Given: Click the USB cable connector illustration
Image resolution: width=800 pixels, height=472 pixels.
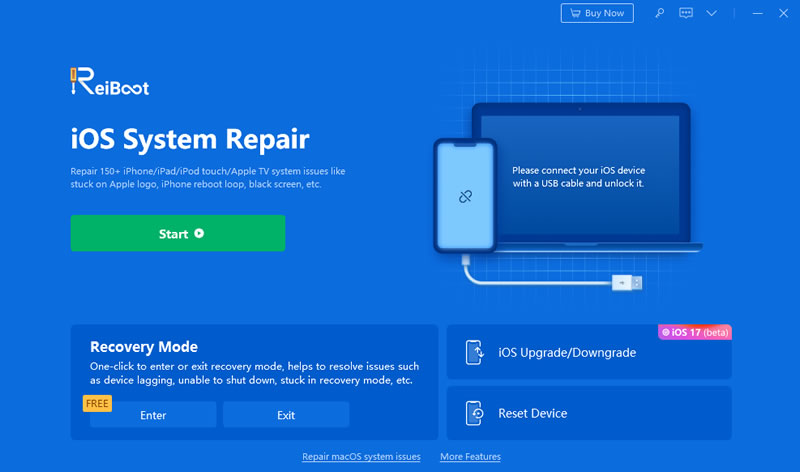Looking at the screenshot, I should (627, 282).
